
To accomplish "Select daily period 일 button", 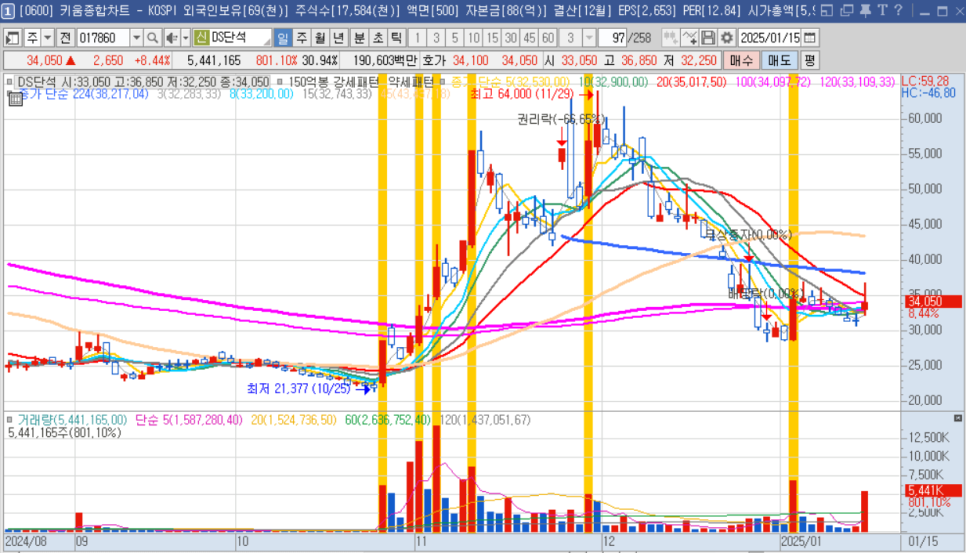I will 283,38.
